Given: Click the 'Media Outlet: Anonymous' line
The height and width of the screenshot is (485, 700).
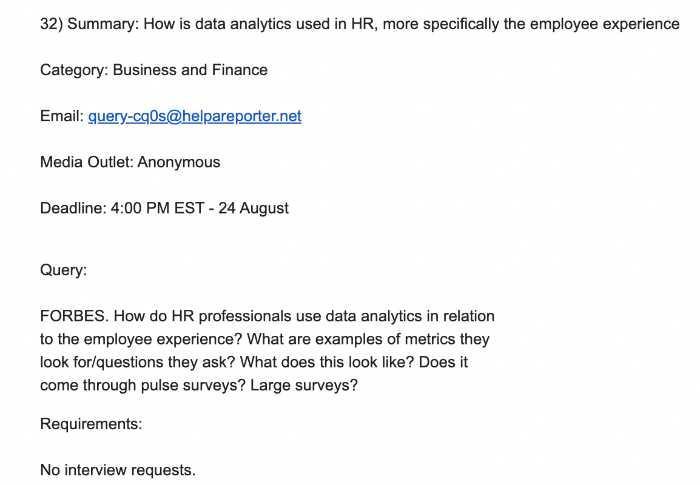Looking at the screenshot, I should 130,162.
